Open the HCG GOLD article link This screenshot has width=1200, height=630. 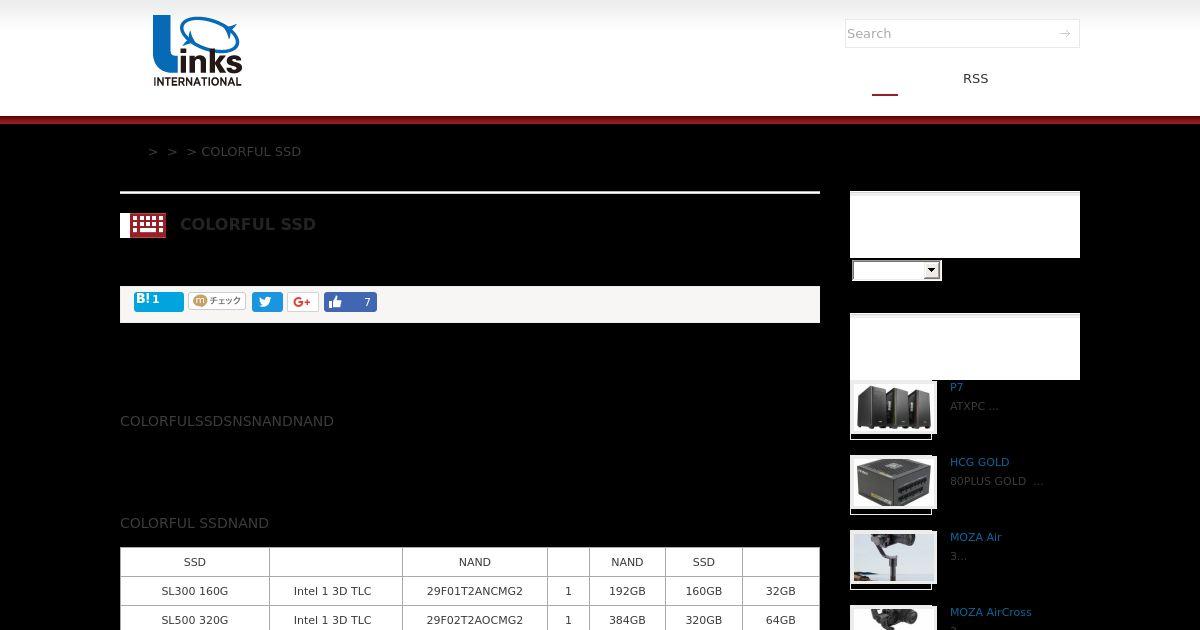[x=979, y=462]
